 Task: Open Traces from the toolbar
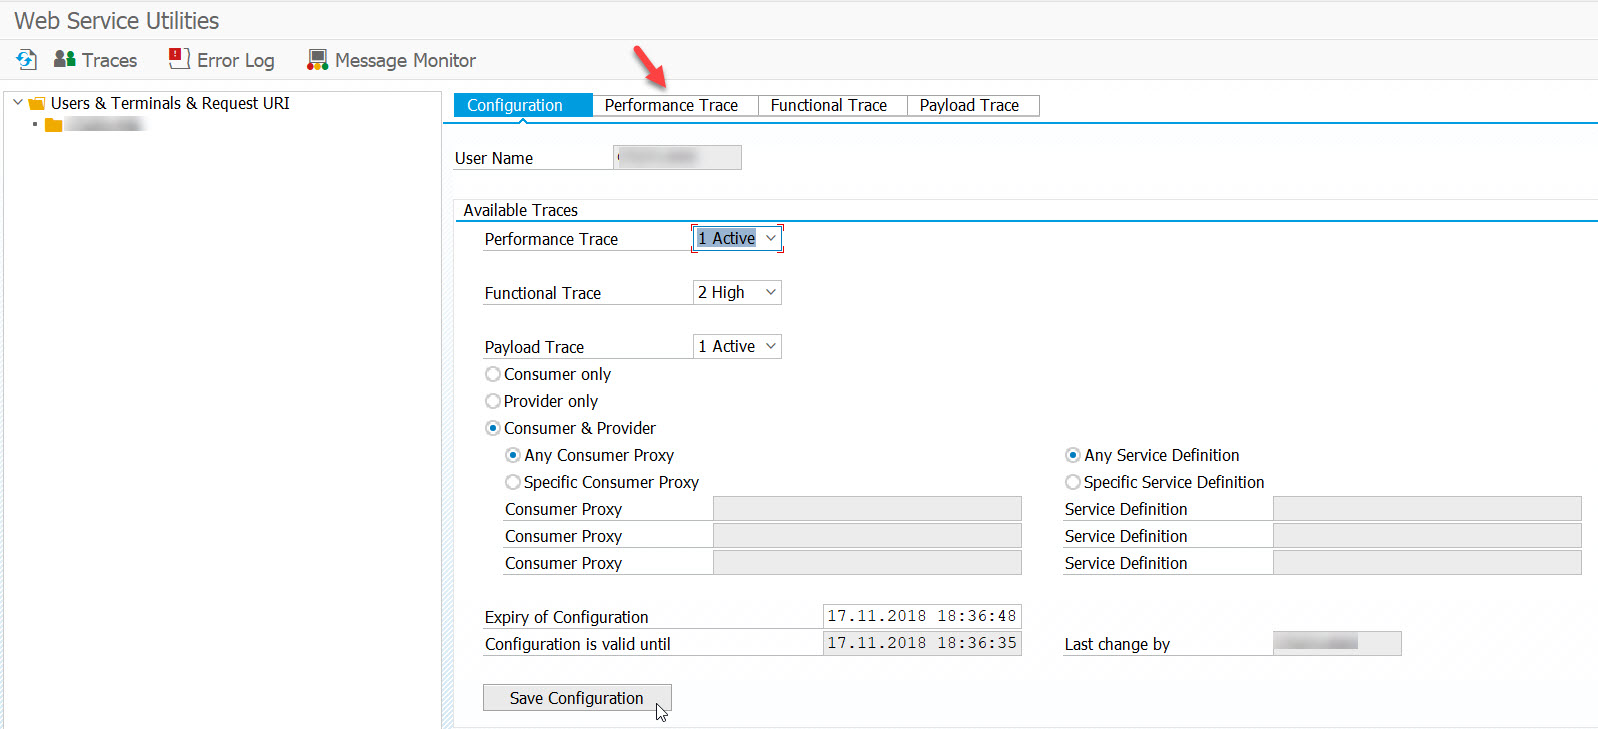(96, 60)
